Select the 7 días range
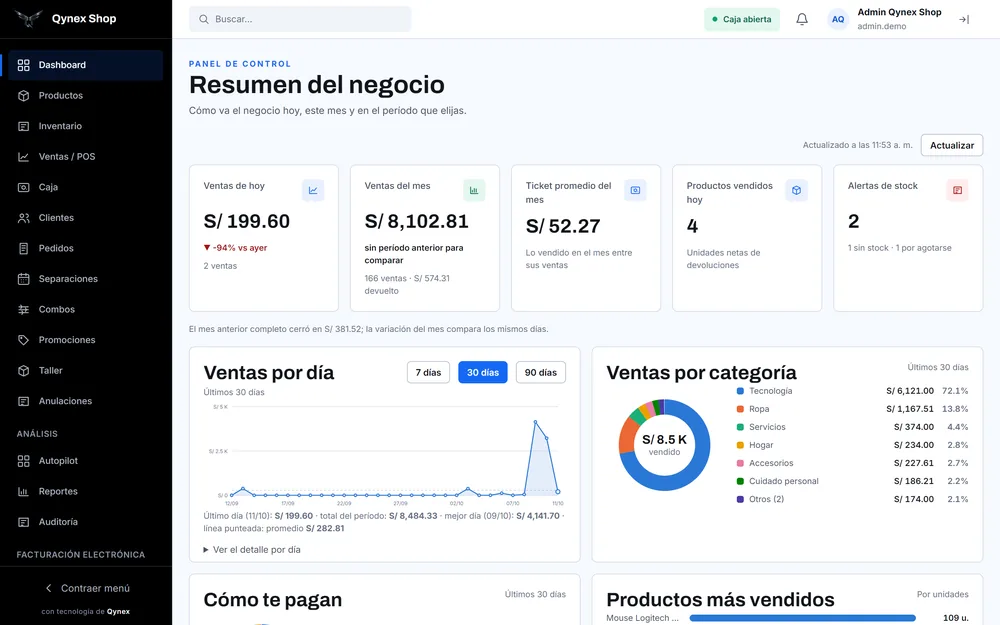This screenshot has width=1000, height=625. [428, 372]
